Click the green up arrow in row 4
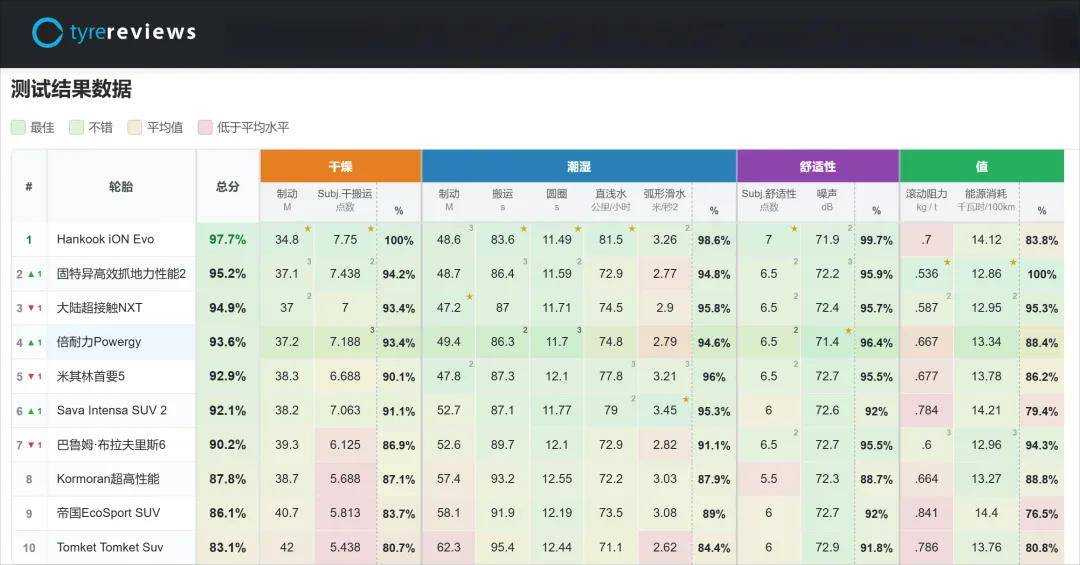1080x565 pixels. click(x=30, y=342)
